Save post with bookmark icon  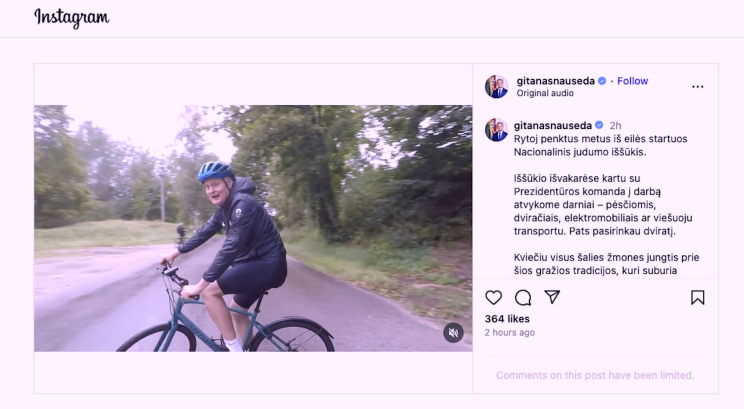coord(698,297)
